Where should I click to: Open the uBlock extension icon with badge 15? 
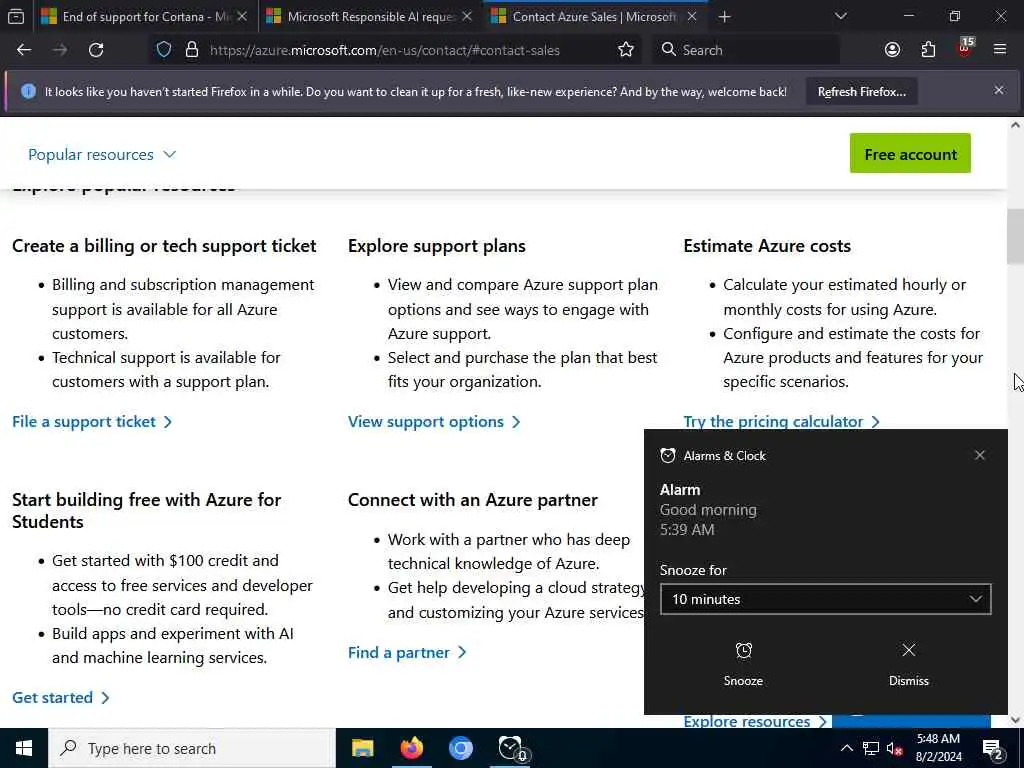pos(965,48)
